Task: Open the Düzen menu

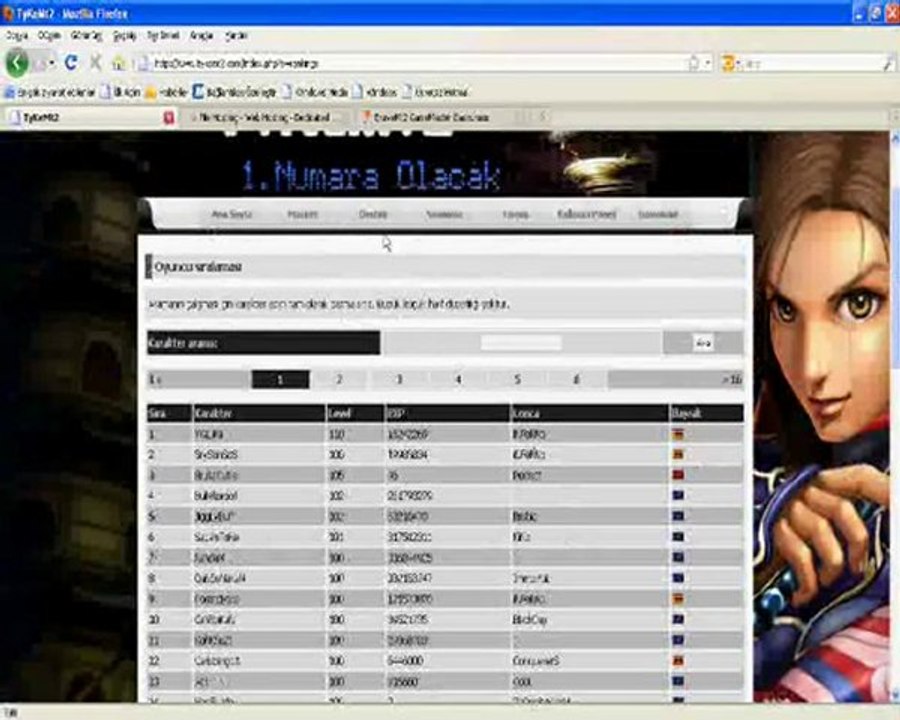Action: click(x=49, y=36)
